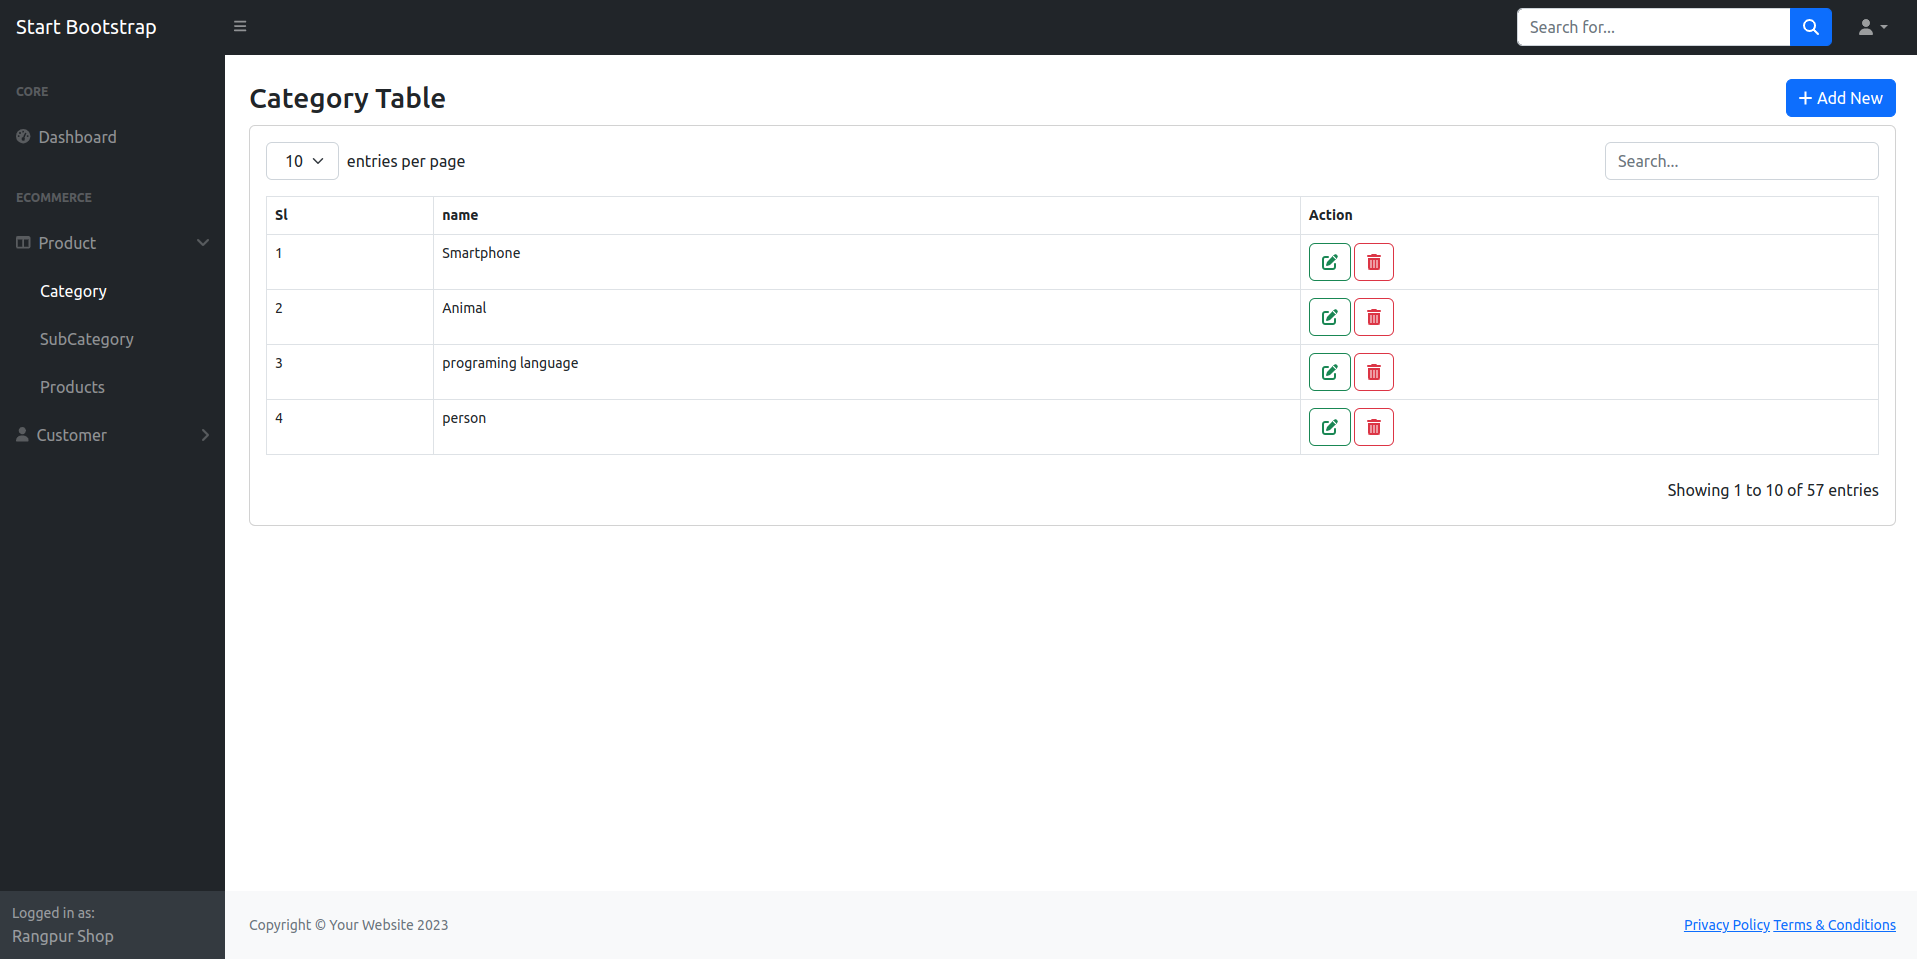
Task: Focus the table Search field
Action: point(1741,161)
